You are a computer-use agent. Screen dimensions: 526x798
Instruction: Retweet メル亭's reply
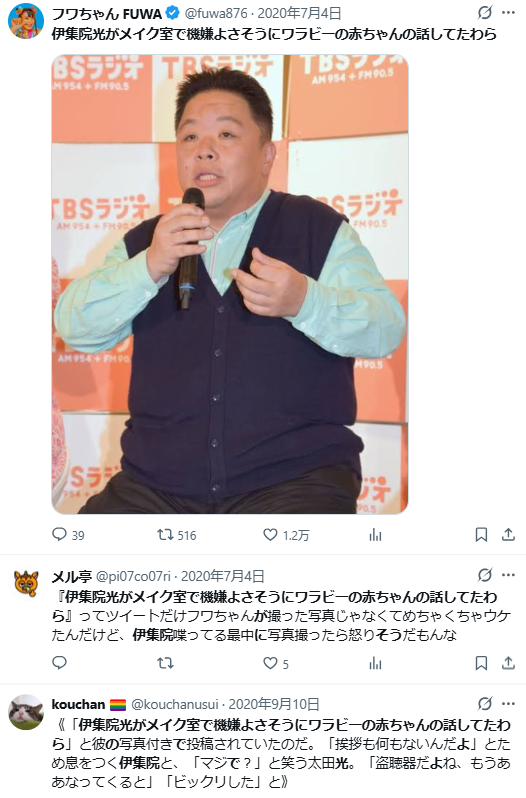[x=165, y=663]
